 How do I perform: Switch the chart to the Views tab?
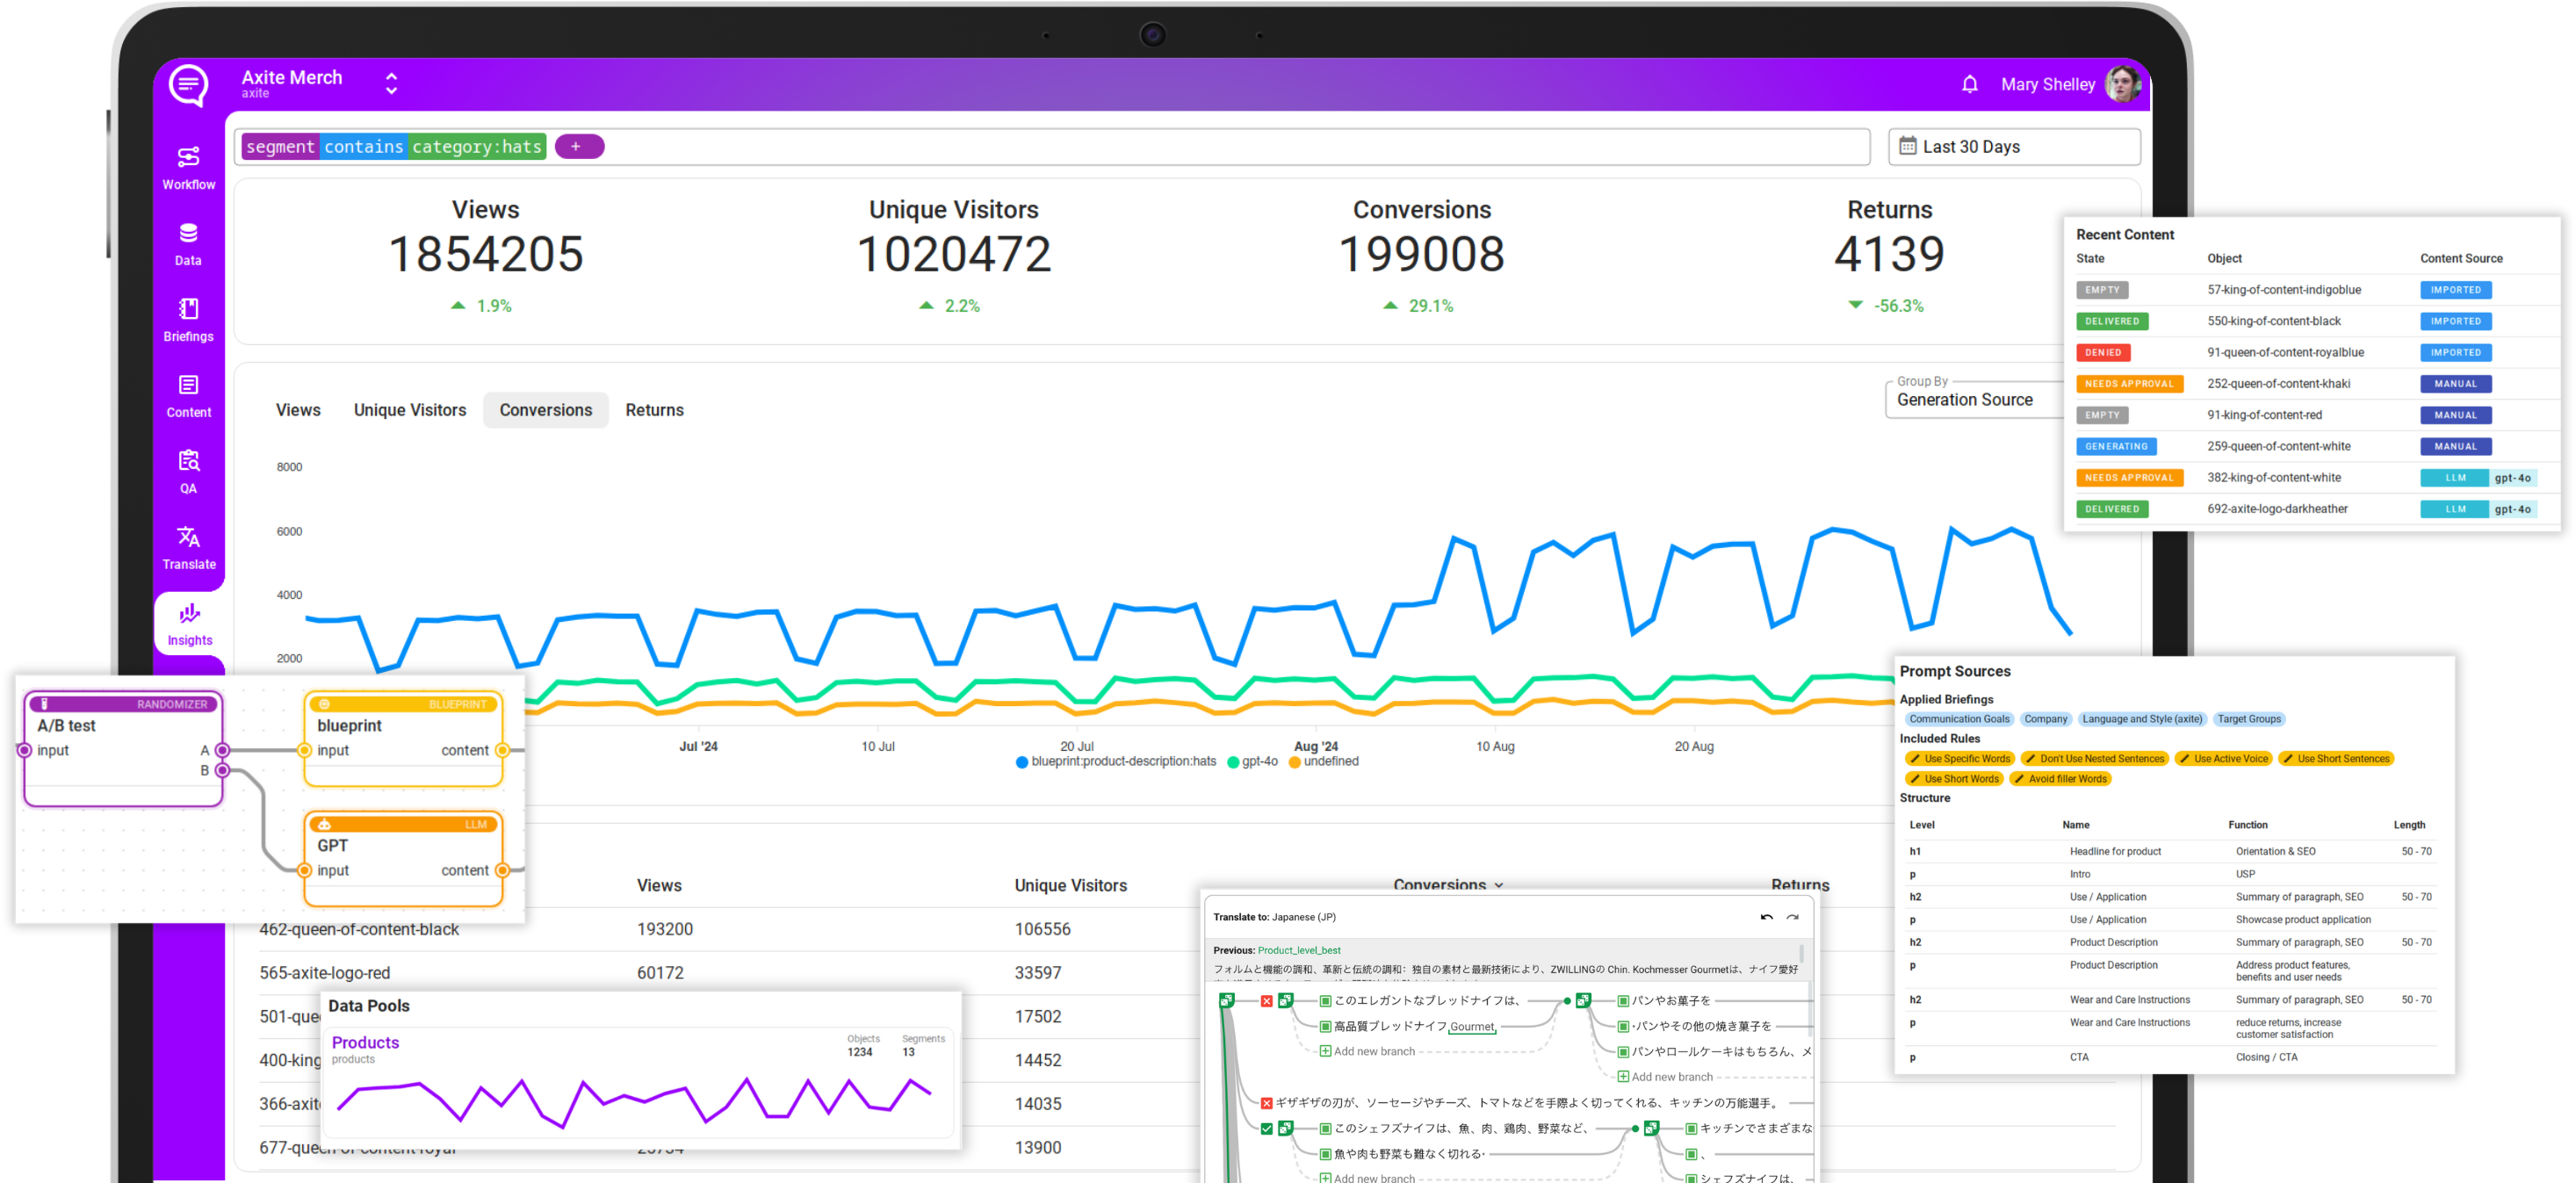point(298,410)
